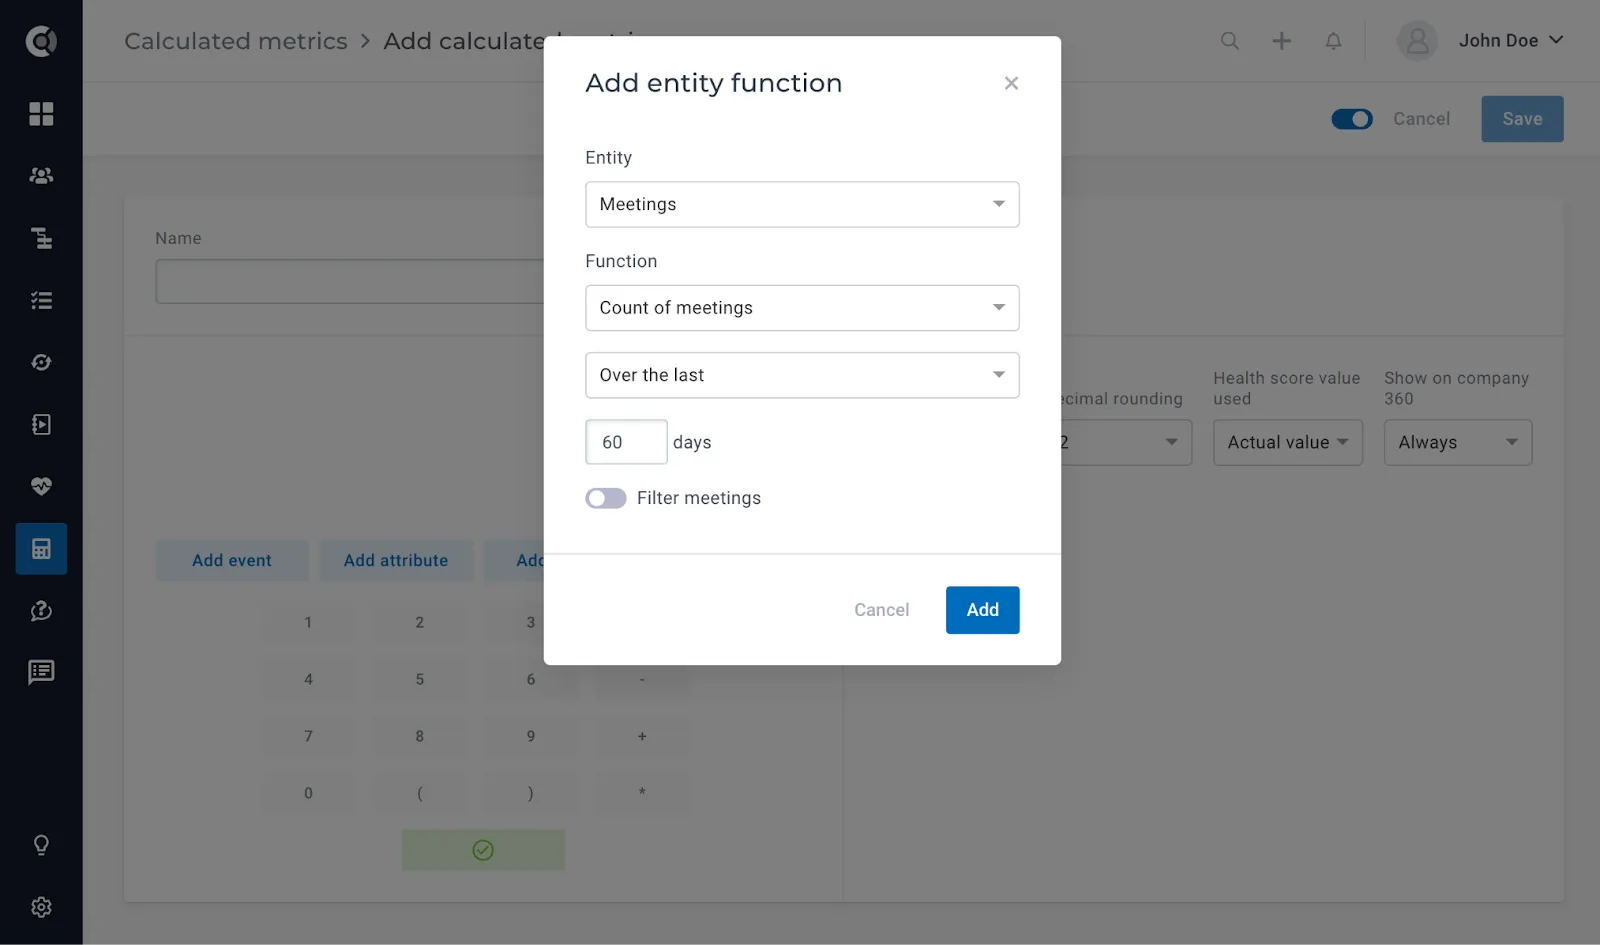Viewport: 1600px width, 945px height.
Task: Open the Entity dropdown showing Meetings
Action: point(802,204)
